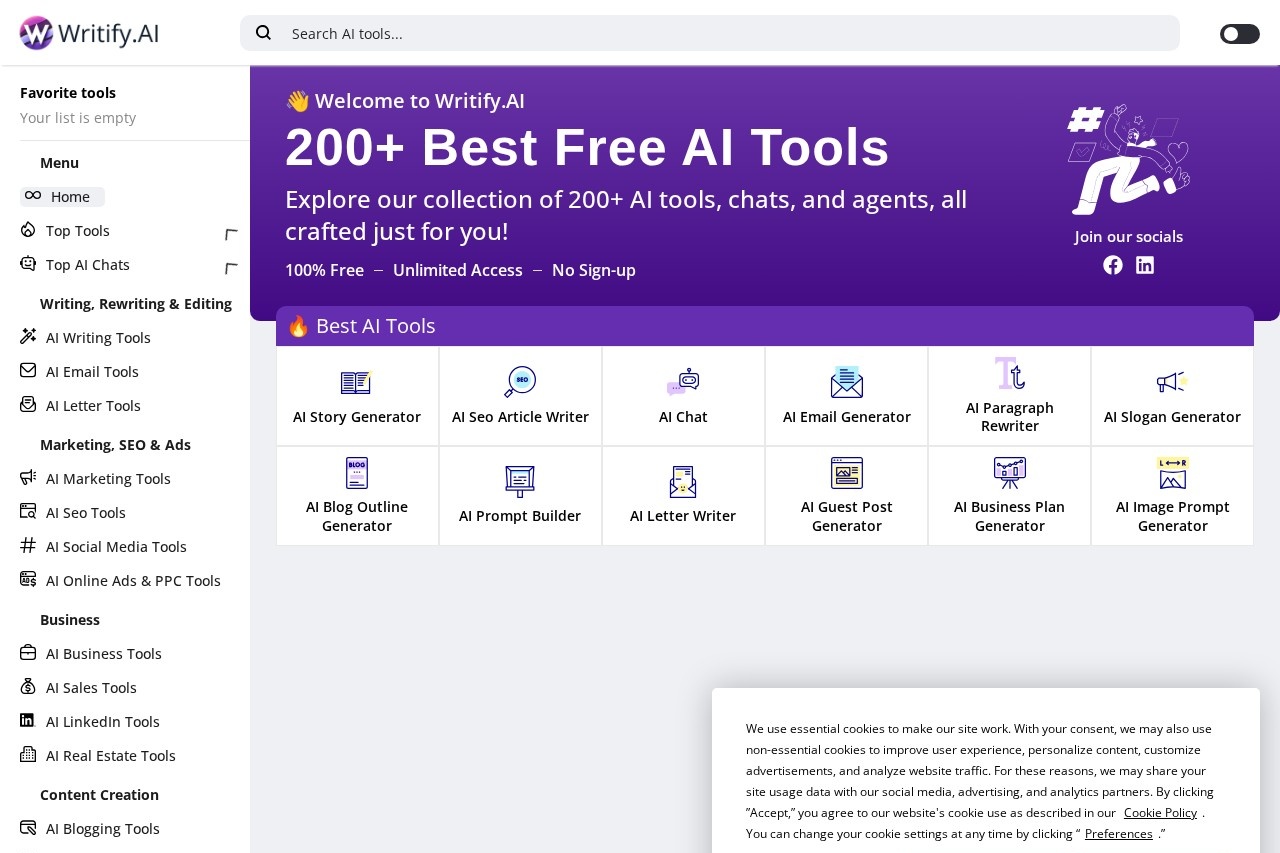The width and height of the screenshot is (1280, 853).
Task: Open the AI Prompt Builder tool
Action: 520,496
